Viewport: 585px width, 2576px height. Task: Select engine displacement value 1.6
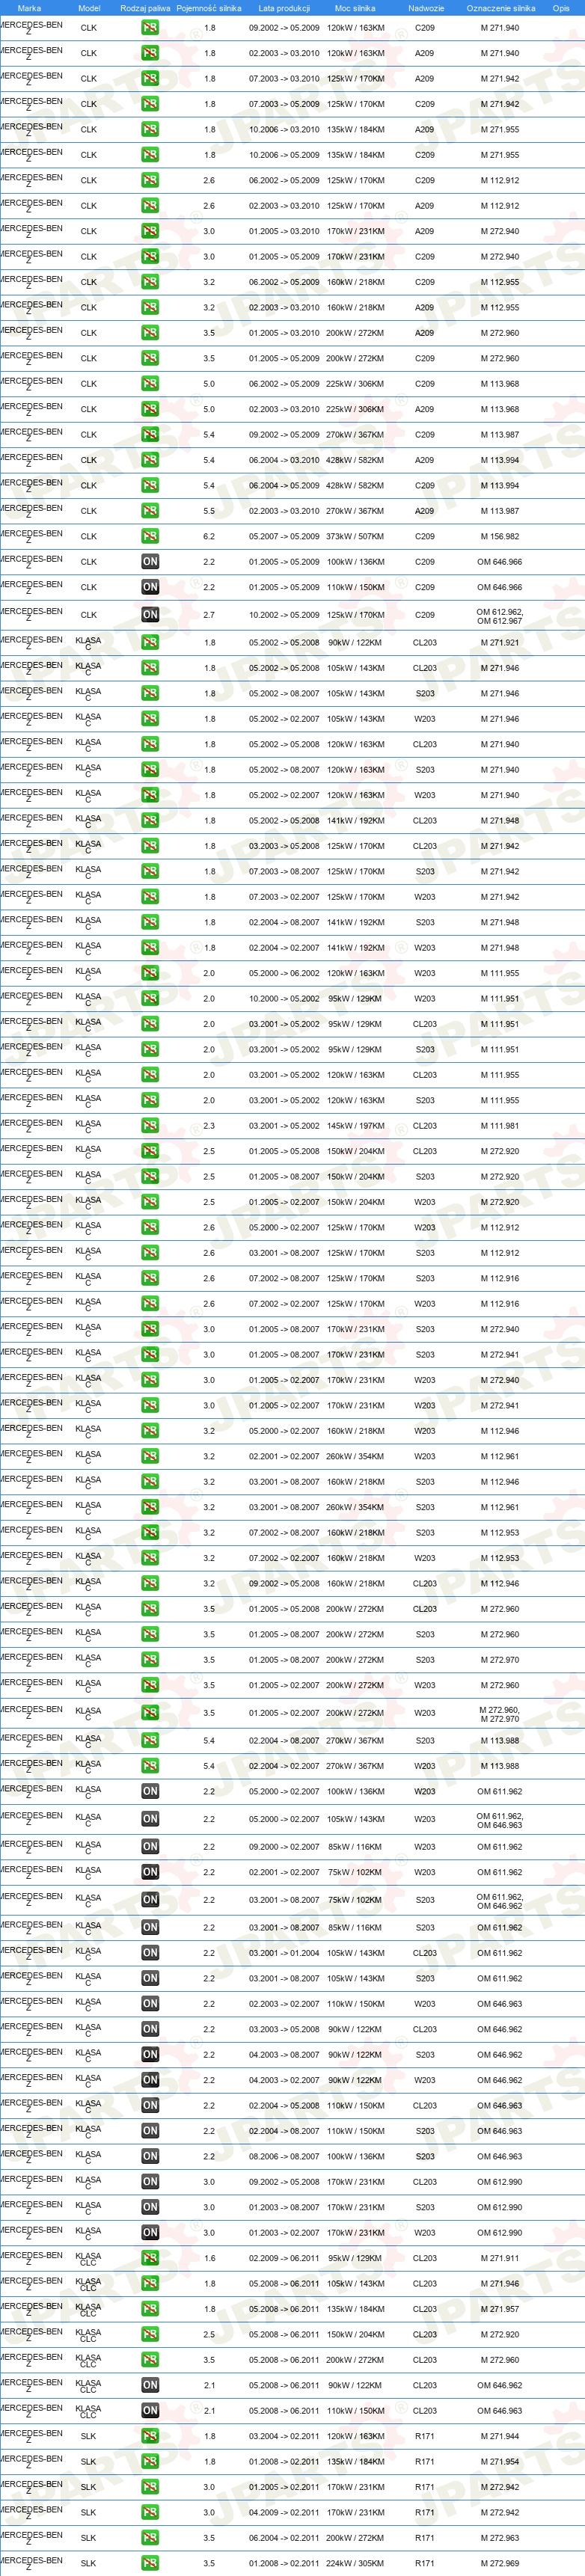click(x=209, y=2257)
